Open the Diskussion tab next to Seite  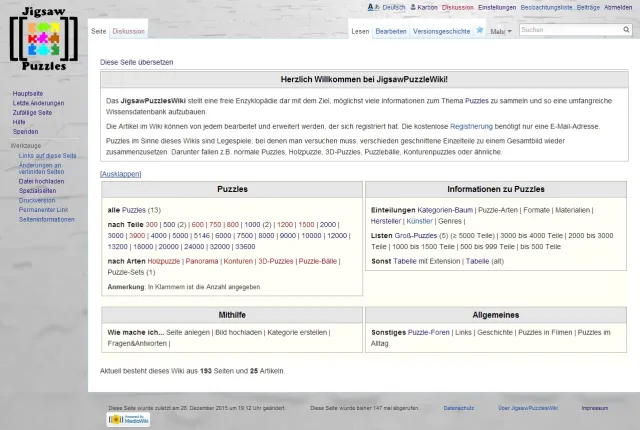pyautogui.click(x=129, y=31)
